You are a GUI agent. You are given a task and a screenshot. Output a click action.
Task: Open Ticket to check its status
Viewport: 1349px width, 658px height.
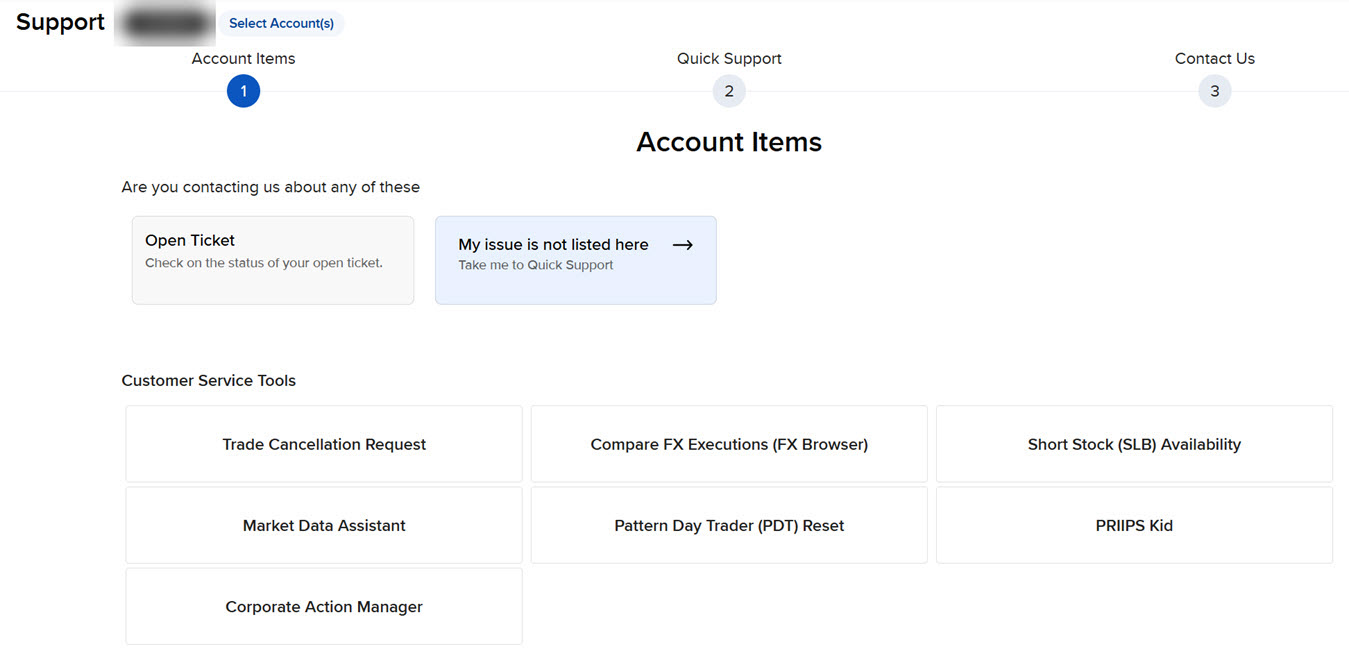pyautogui.click(x=272, y=259)
